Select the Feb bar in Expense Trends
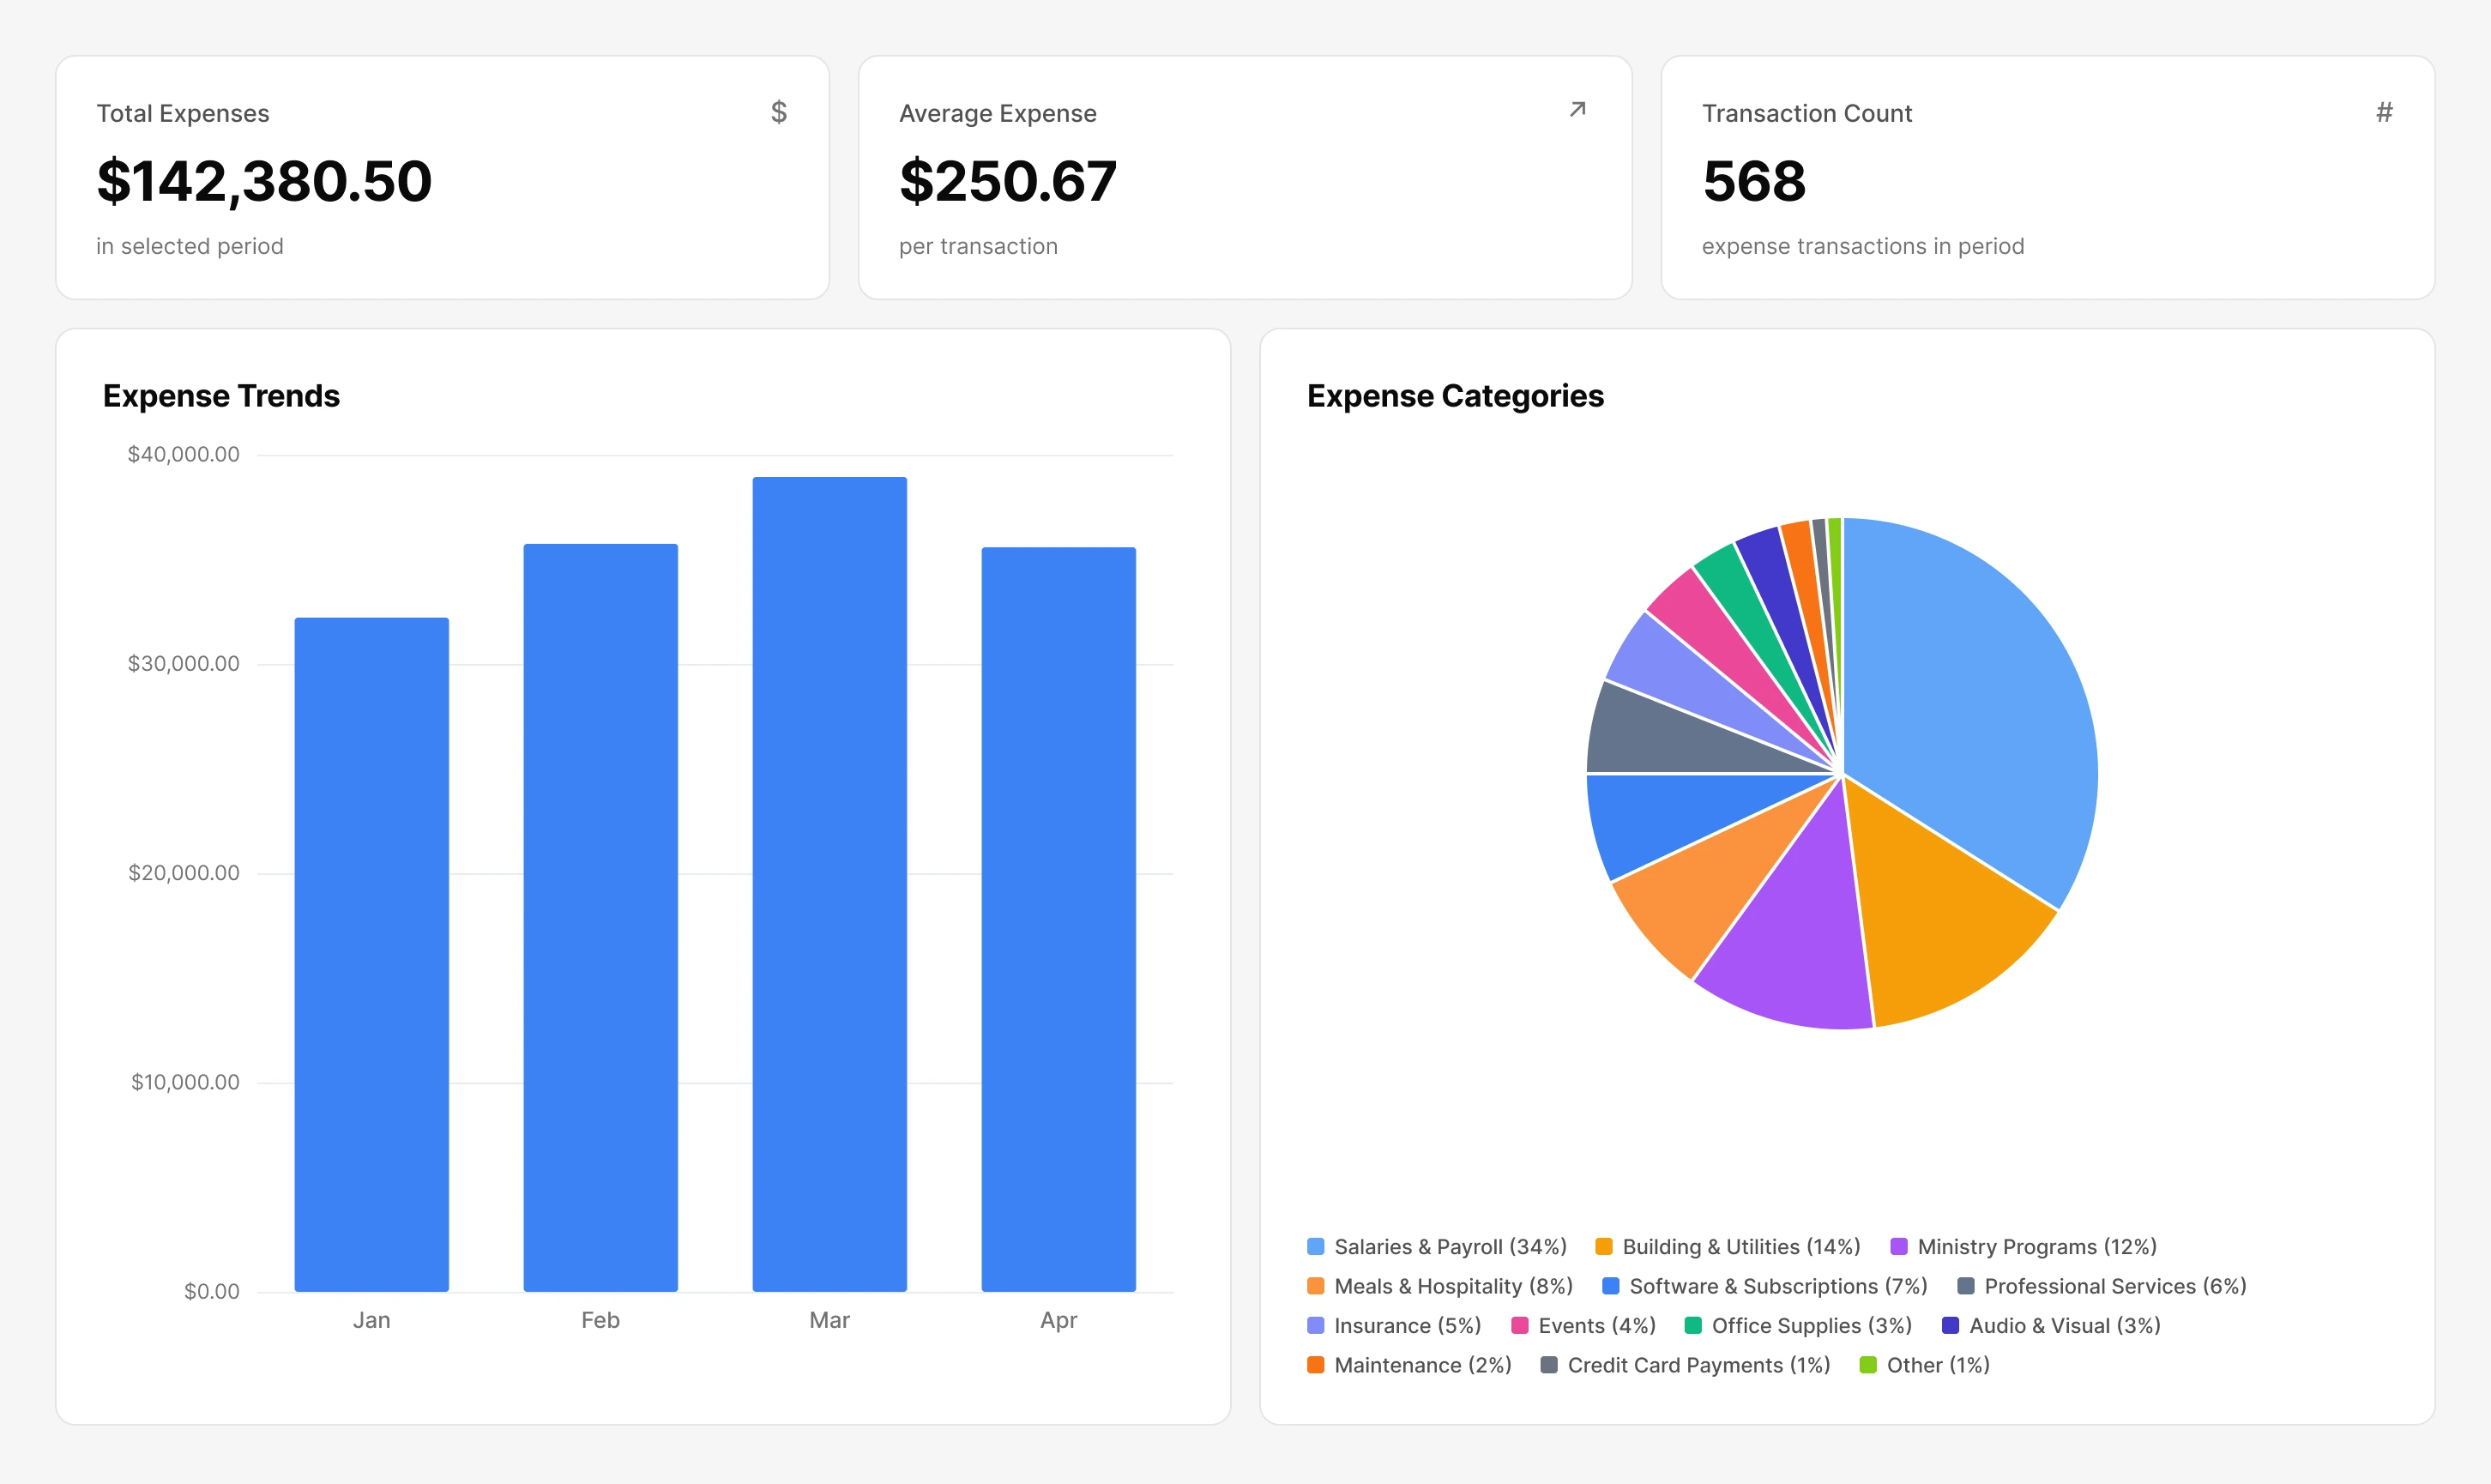Viewport: 2491px width, 1484px height. pyautogui.click(x=601, y=917)
